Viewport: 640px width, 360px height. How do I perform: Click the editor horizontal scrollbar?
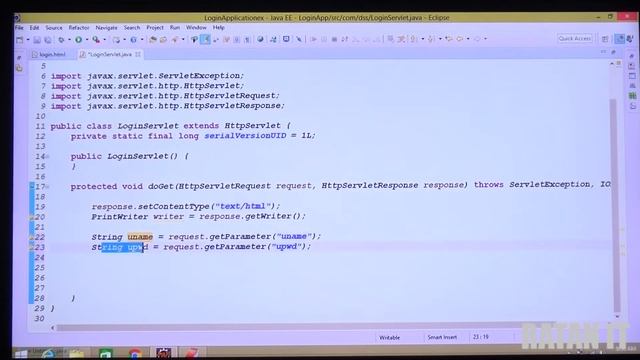coord(306,327)
